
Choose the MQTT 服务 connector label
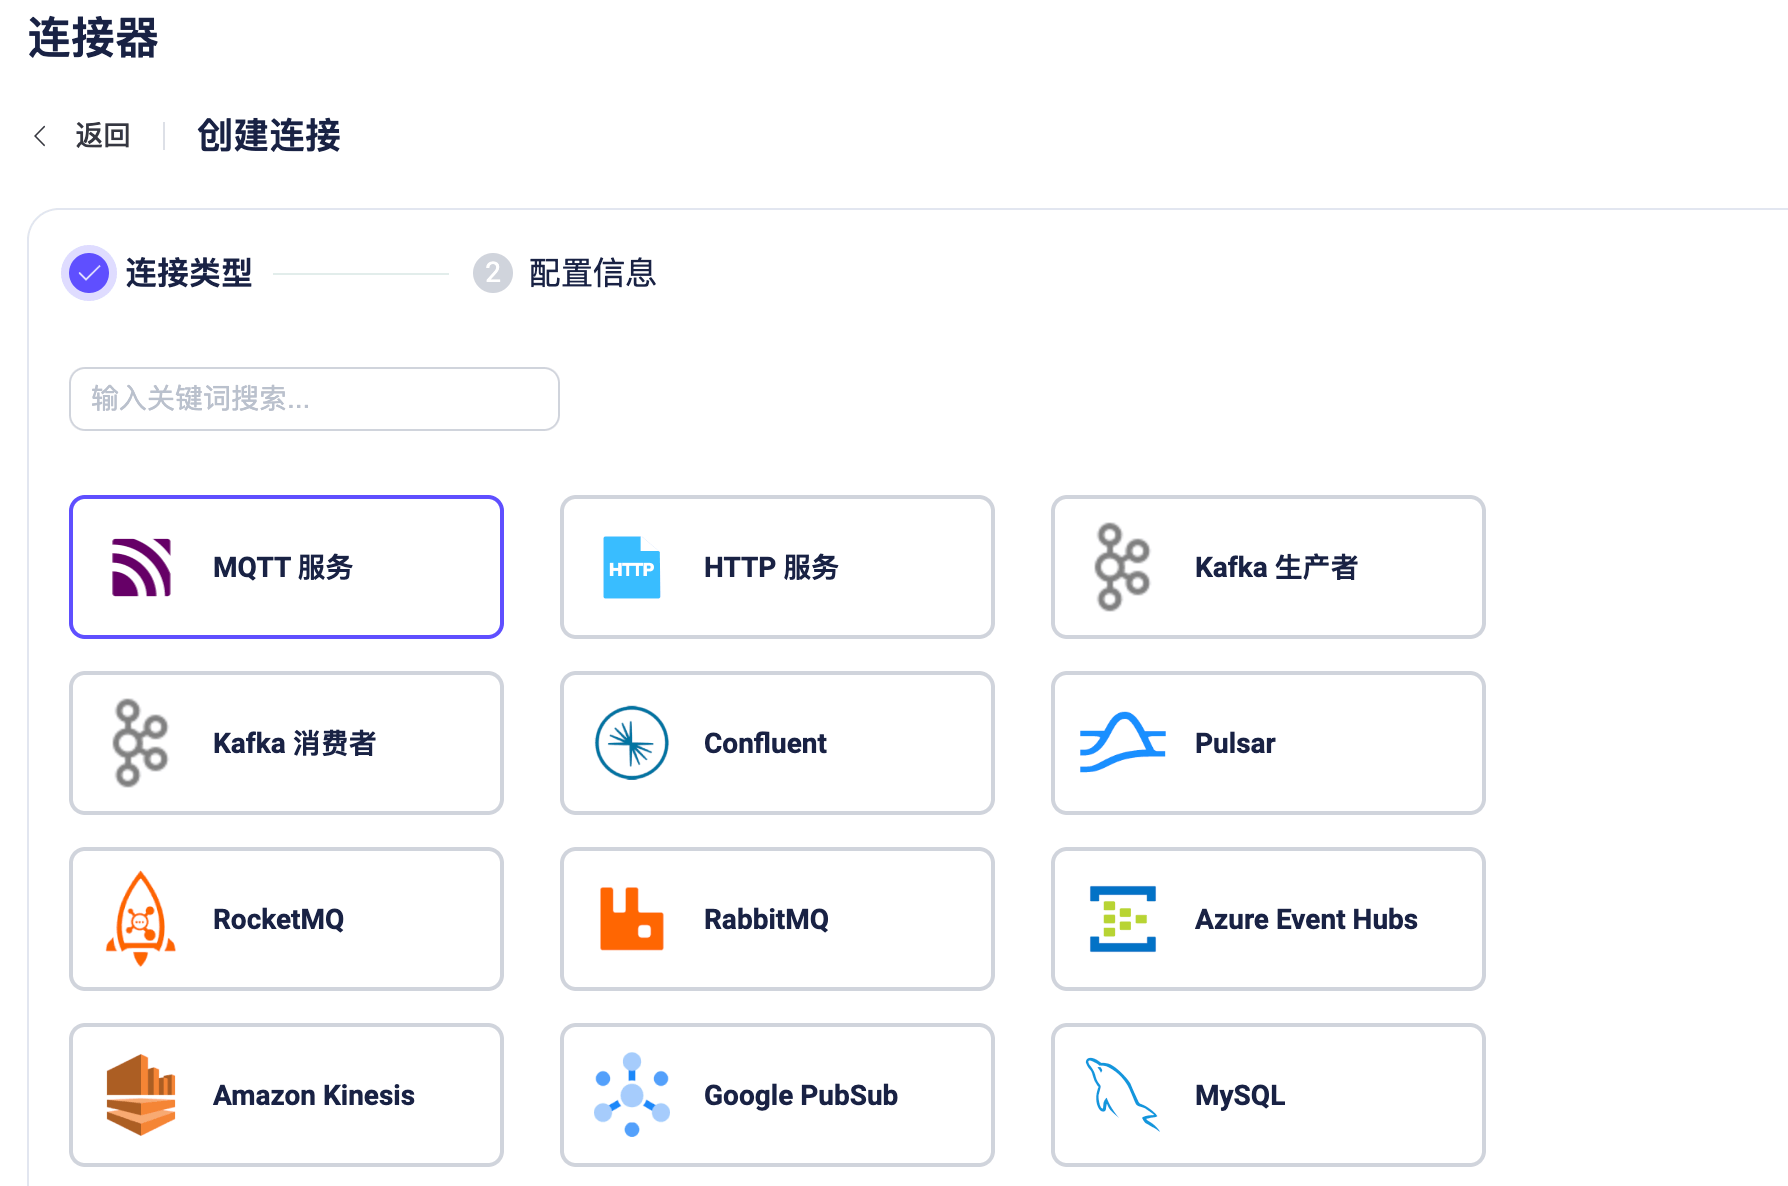click(283, 567)
